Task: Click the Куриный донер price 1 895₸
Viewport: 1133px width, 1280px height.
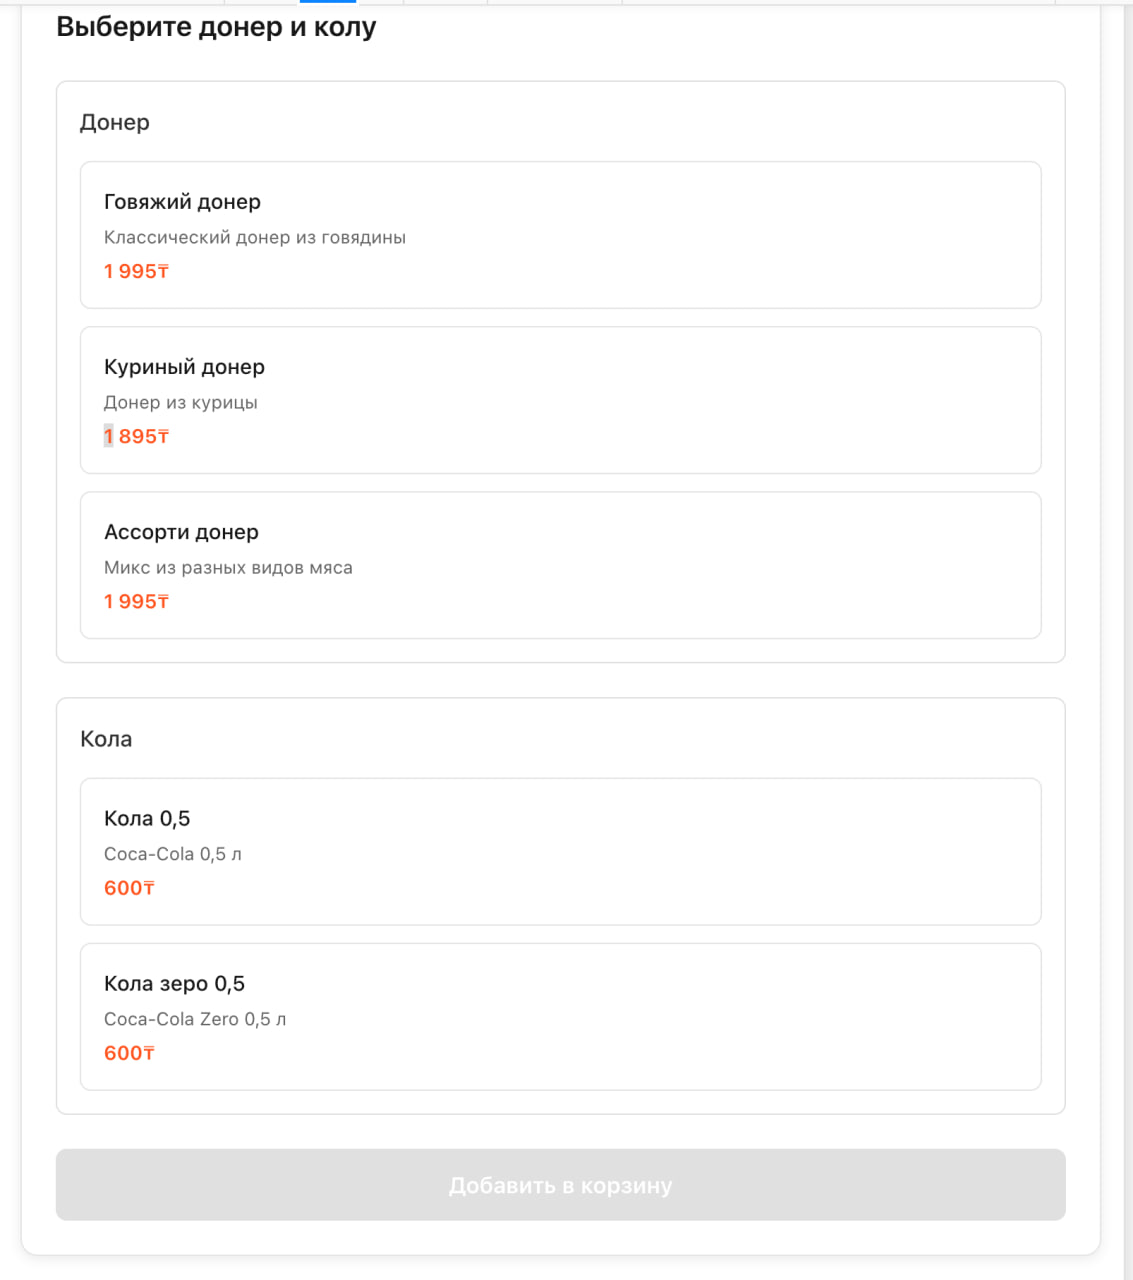Action: pyautogui.click(x=136, y=436)
